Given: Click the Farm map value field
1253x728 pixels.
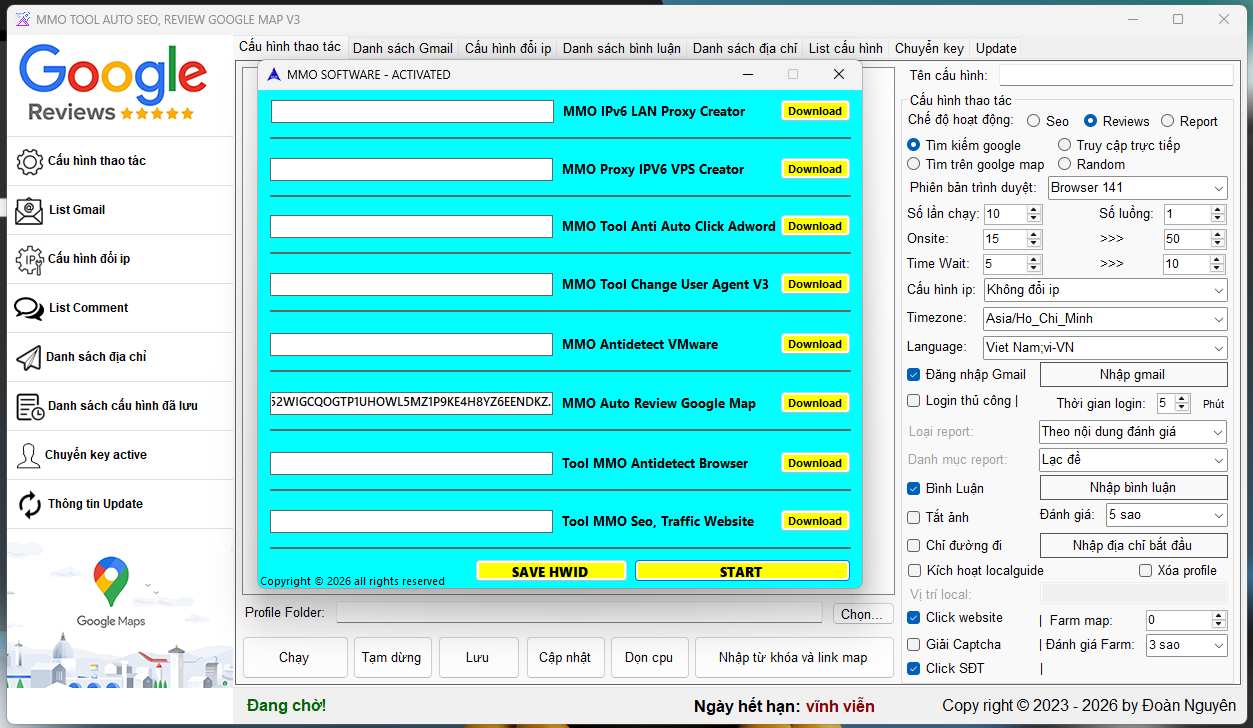Looking at the screenshot, I should coord(1178,621).
